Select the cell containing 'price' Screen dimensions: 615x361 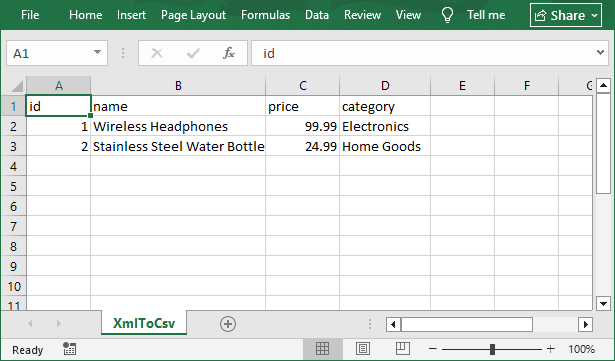pyautogui.click(x=303, y=106)
